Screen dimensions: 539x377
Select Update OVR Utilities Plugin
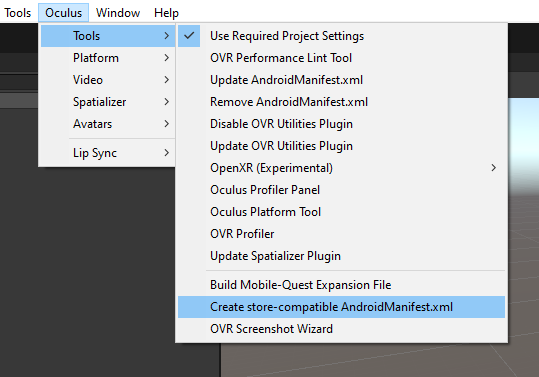point(341,146)
